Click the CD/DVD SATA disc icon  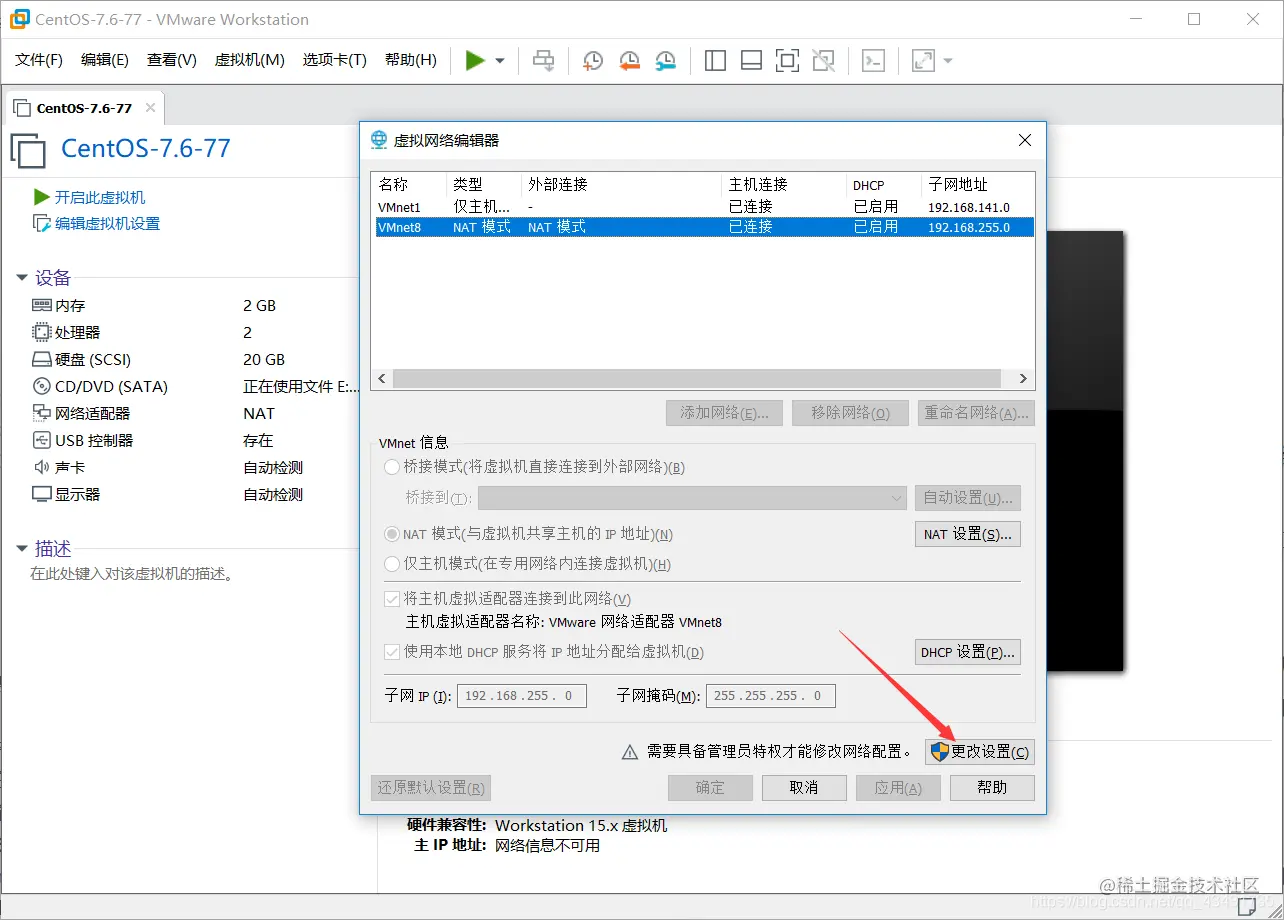[x=41, y=386]
